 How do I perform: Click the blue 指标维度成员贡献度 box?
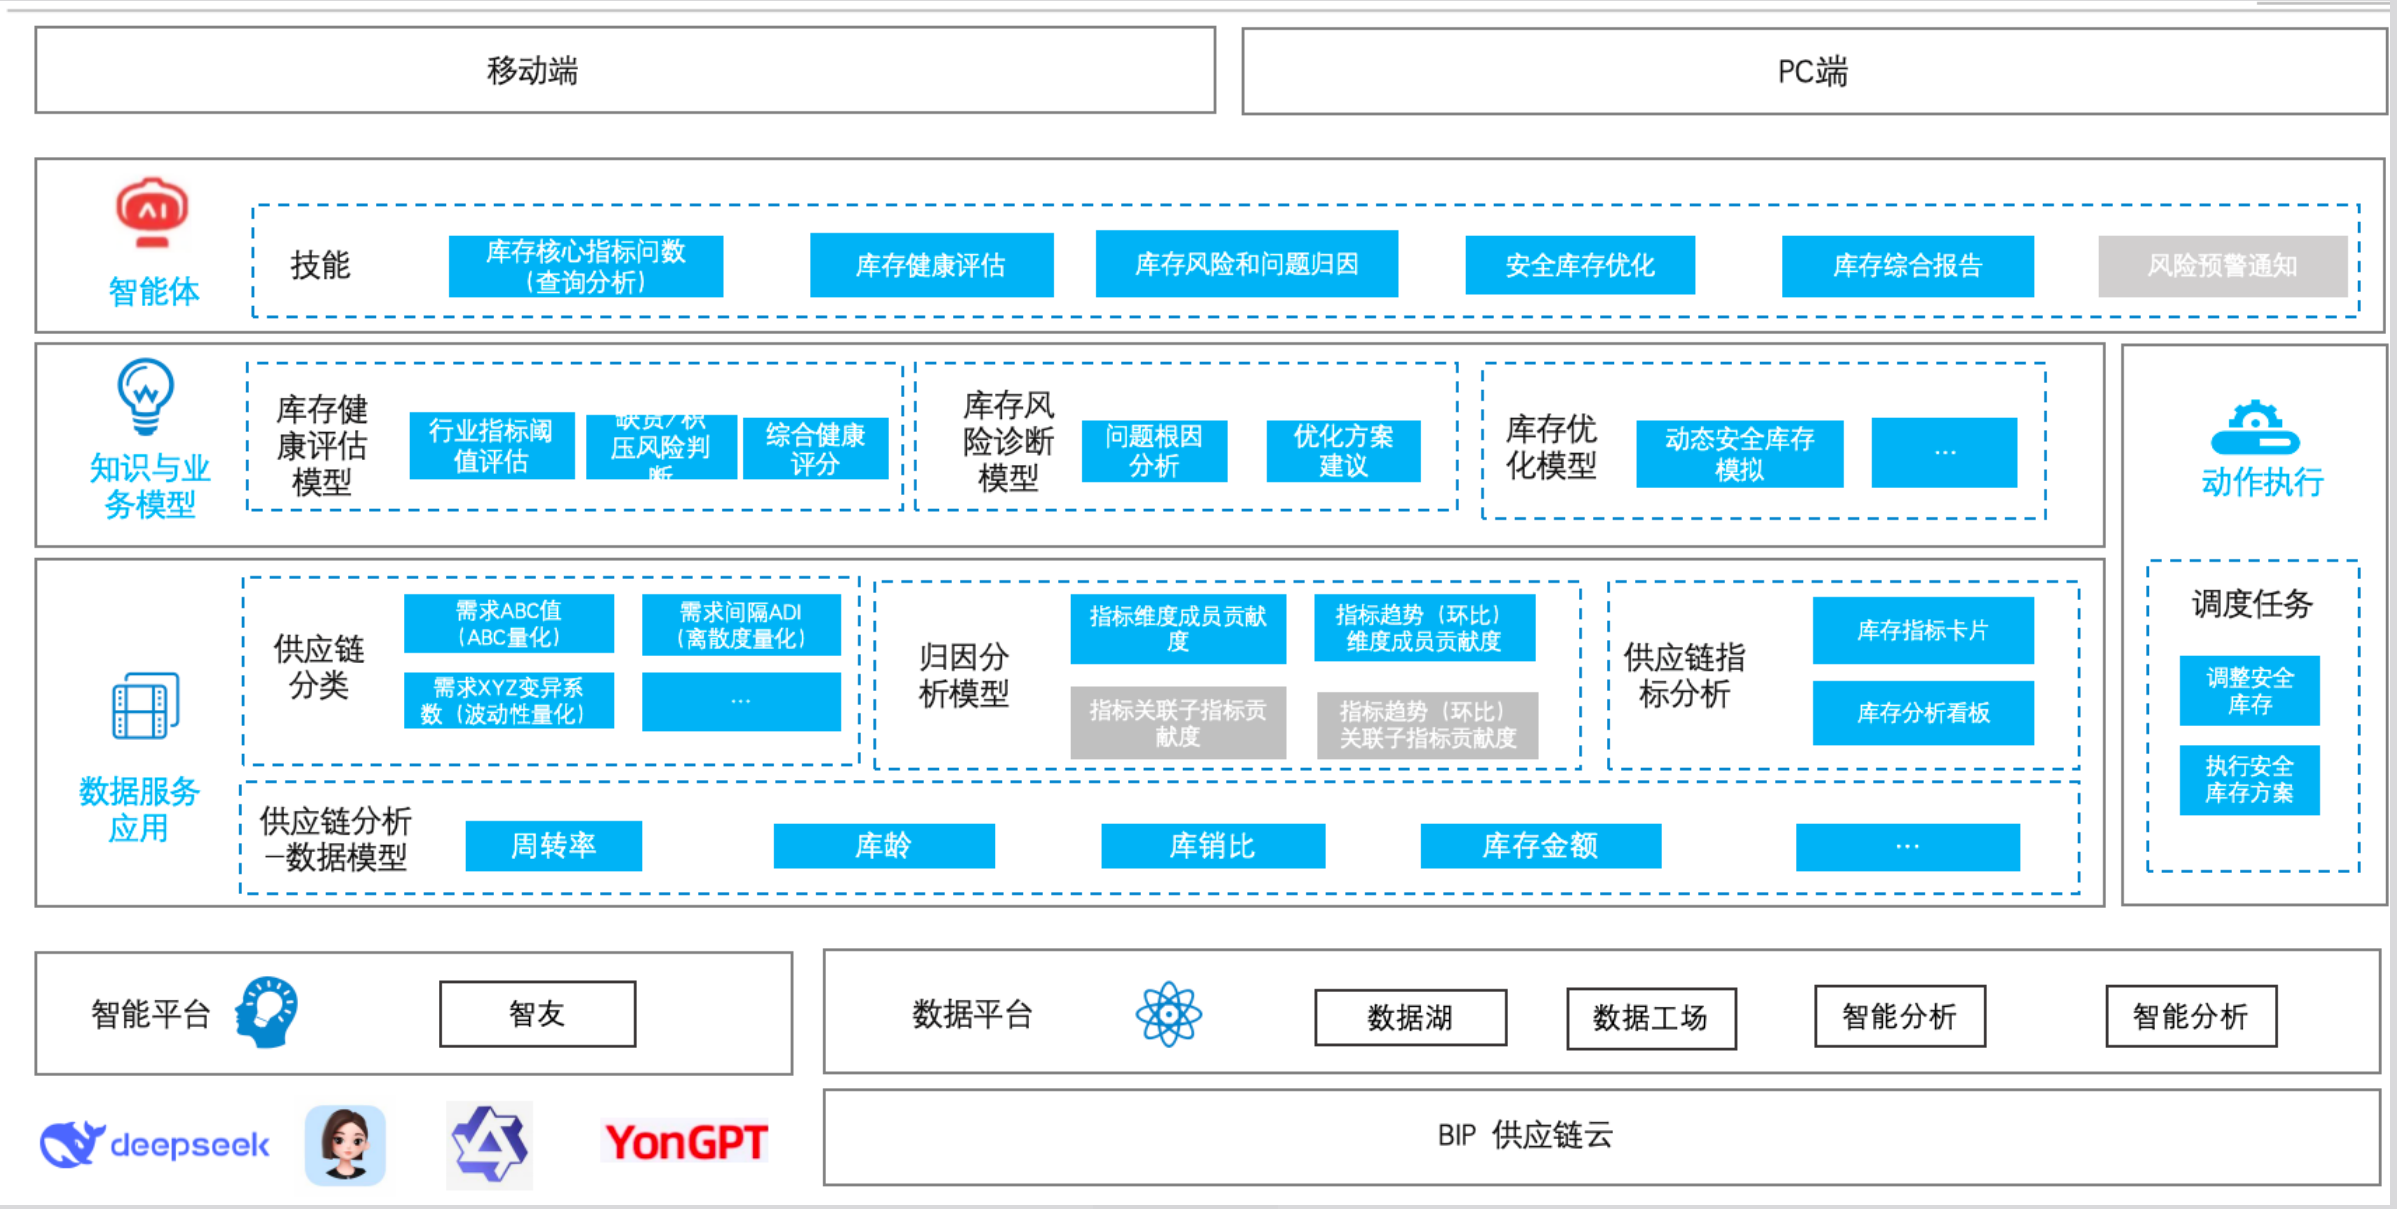(x=1178, y=629)
